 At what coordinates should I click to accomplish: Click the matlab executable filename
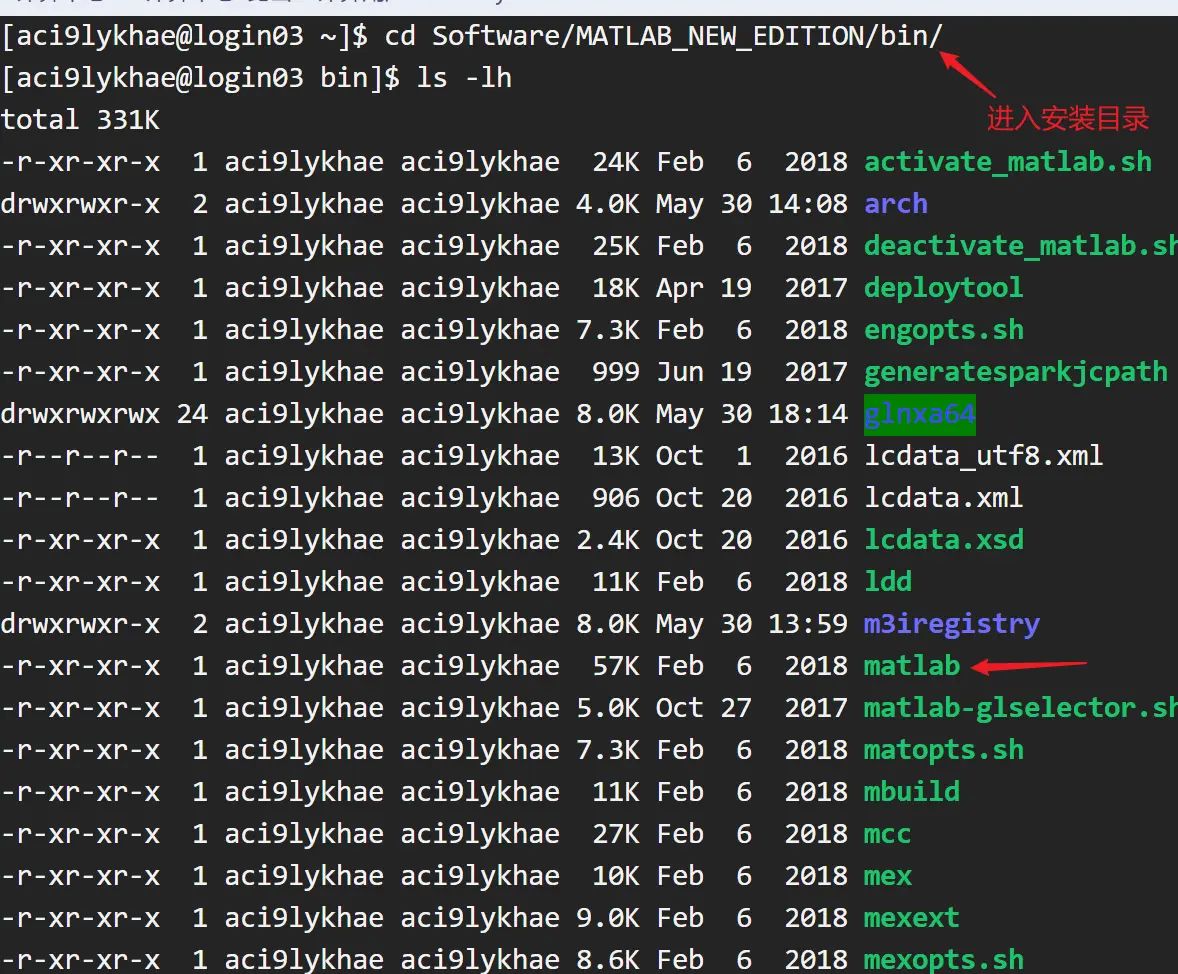(911, 666)
